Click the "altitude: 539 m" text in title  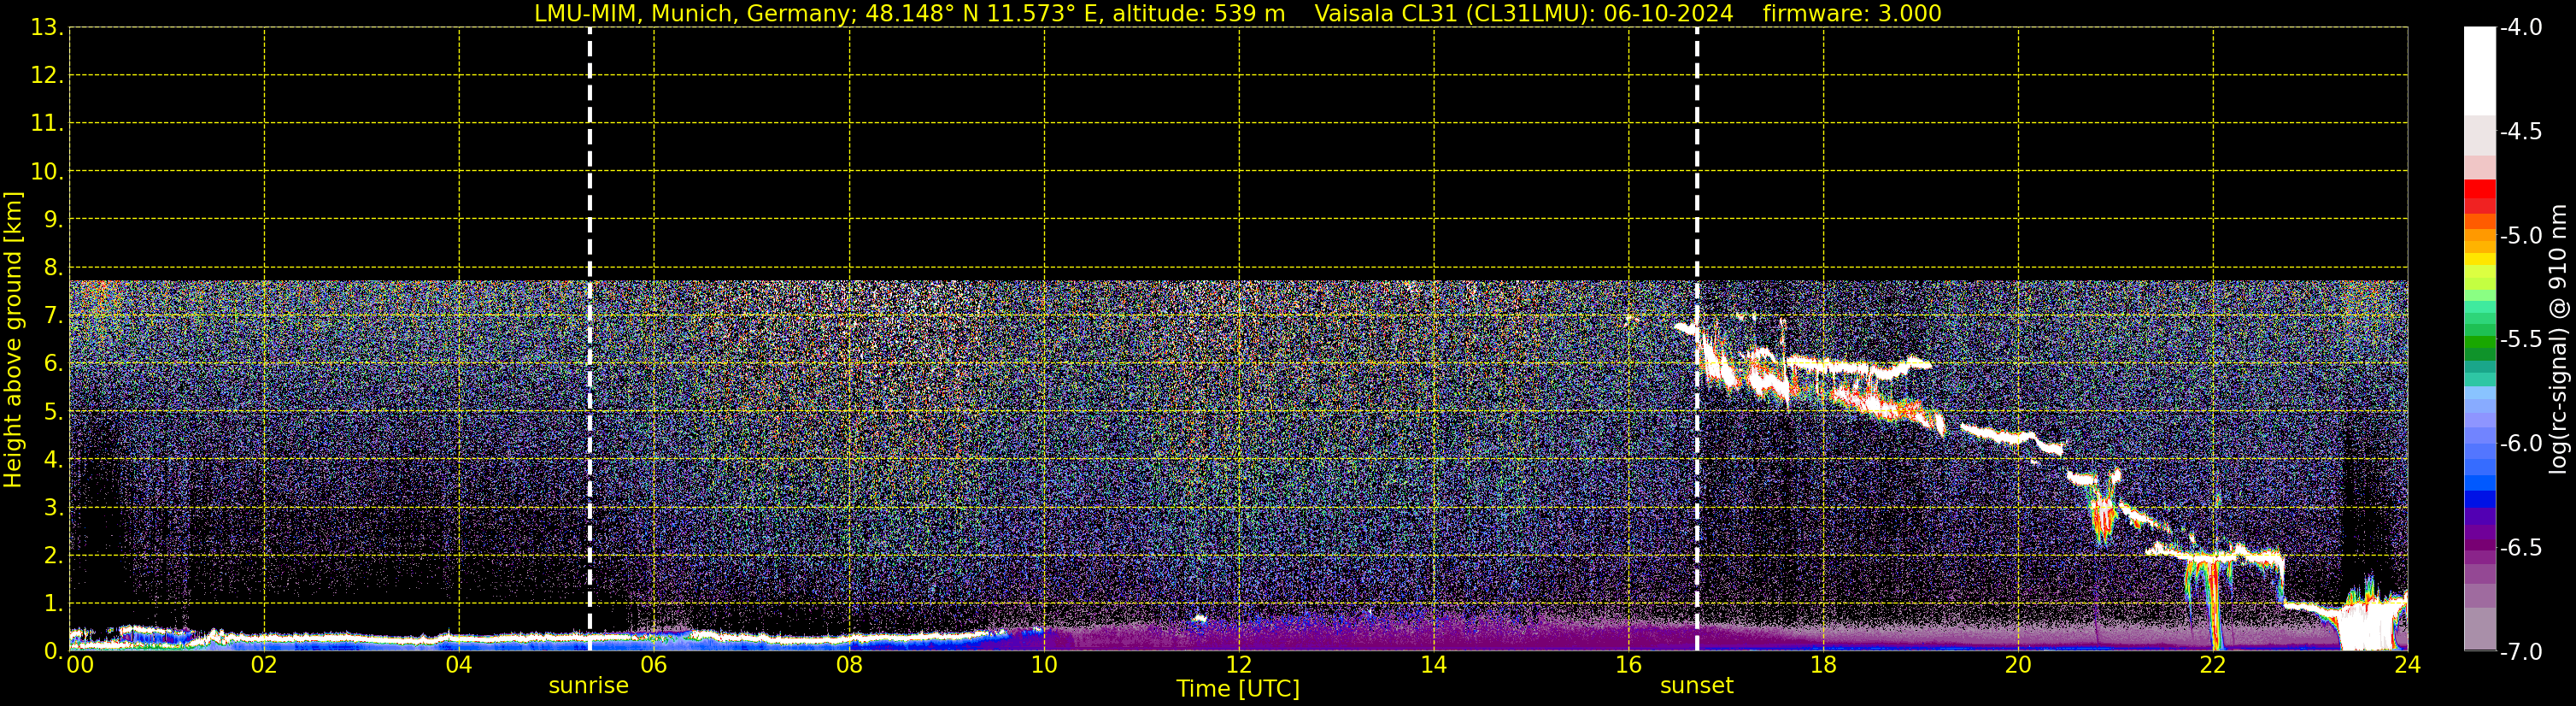1199,14
